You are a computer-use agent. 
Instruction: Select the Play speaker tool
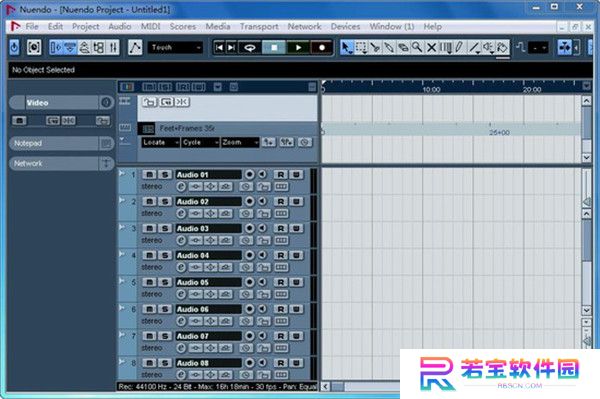(x=488, y=47)
